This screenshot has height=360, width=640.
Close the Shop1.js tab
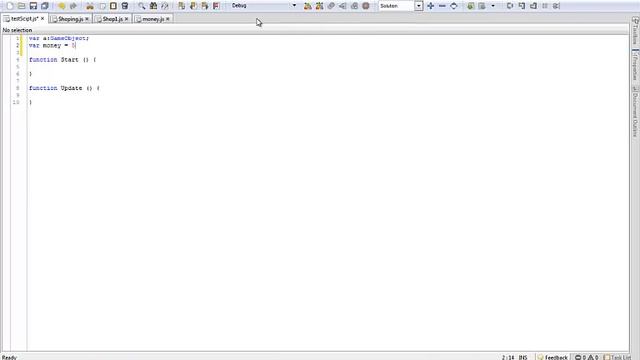pos(127,19)
